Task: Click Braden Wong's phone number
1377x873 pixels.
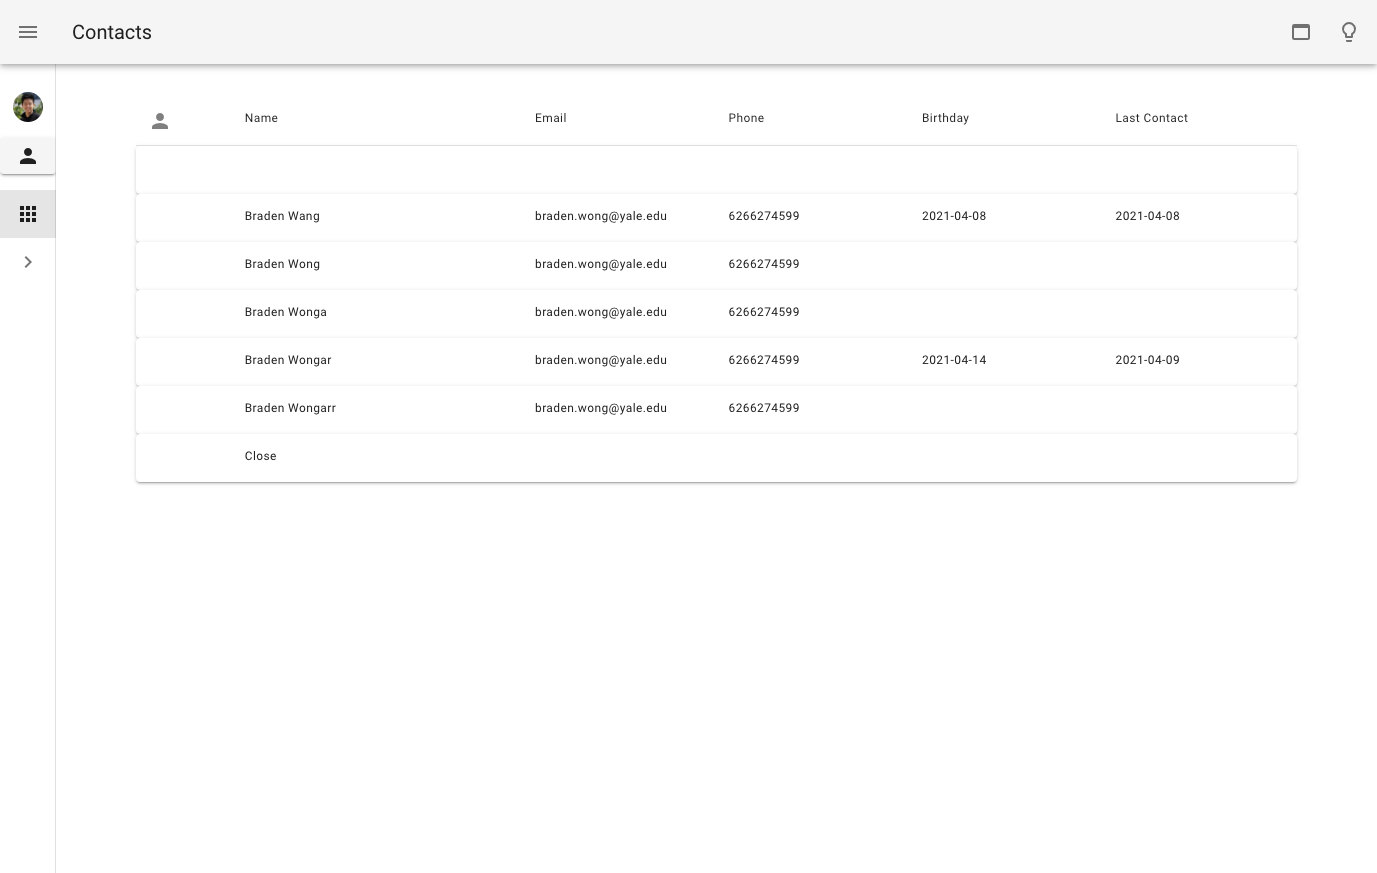Action: (x=764, y=264)
